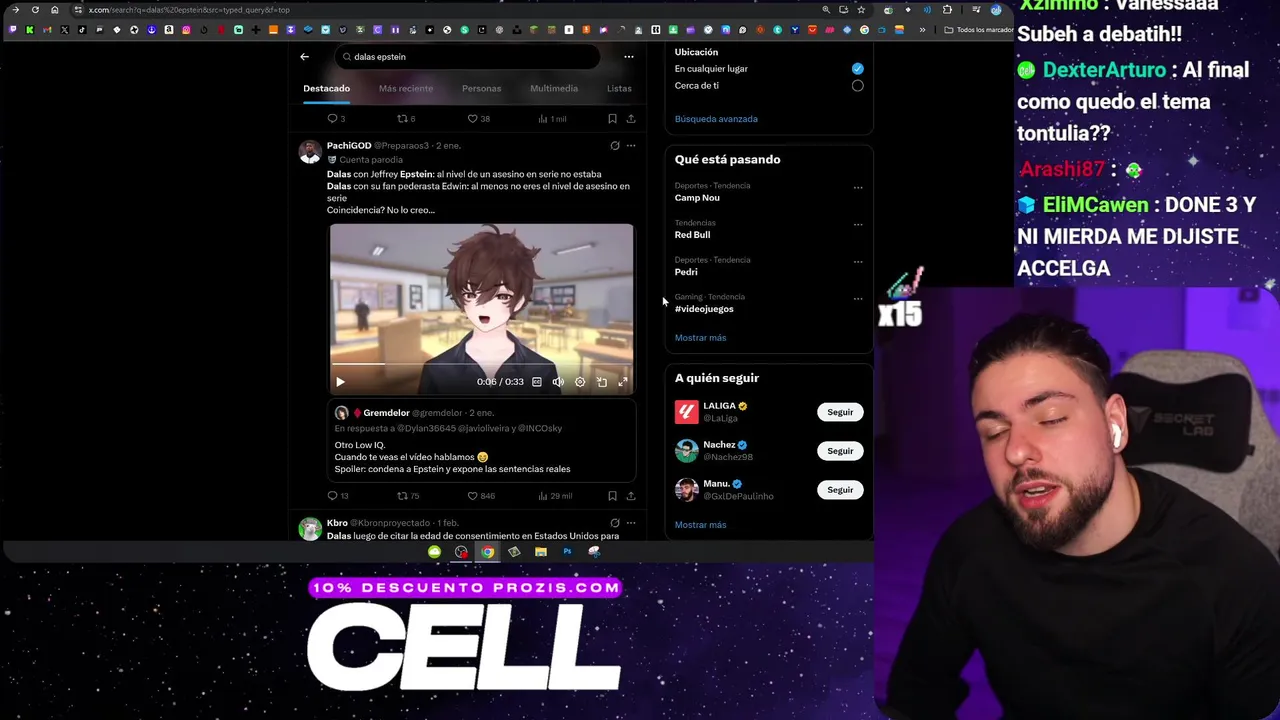Repost PachiGOD's post with 75 reposts

[408, 496]
